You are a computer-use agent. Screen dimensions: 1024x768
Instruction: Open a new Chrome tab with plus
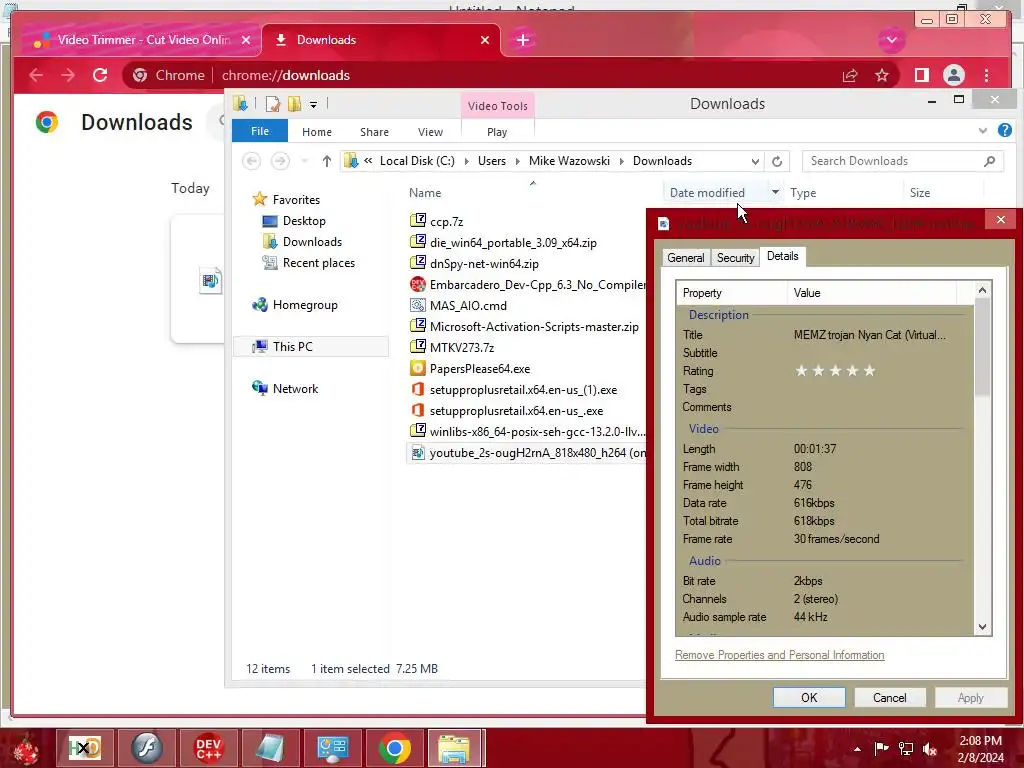tap(522, 40)
